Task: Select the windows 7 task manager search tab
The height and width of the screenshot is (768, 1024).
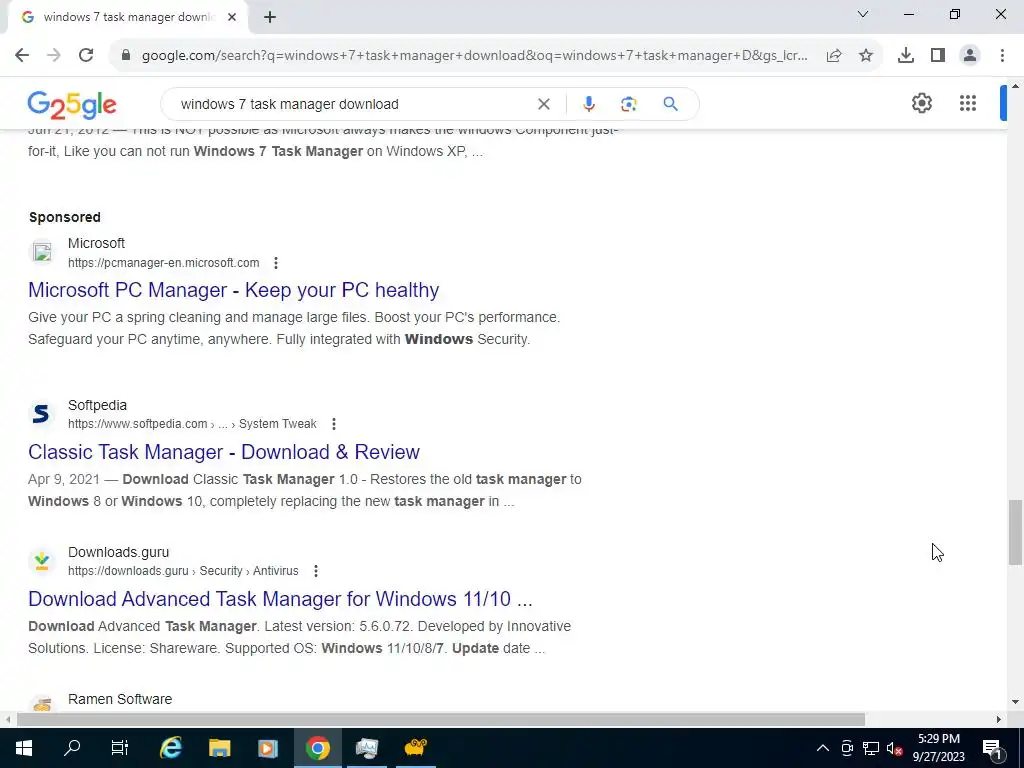Action: click(127, 18)
